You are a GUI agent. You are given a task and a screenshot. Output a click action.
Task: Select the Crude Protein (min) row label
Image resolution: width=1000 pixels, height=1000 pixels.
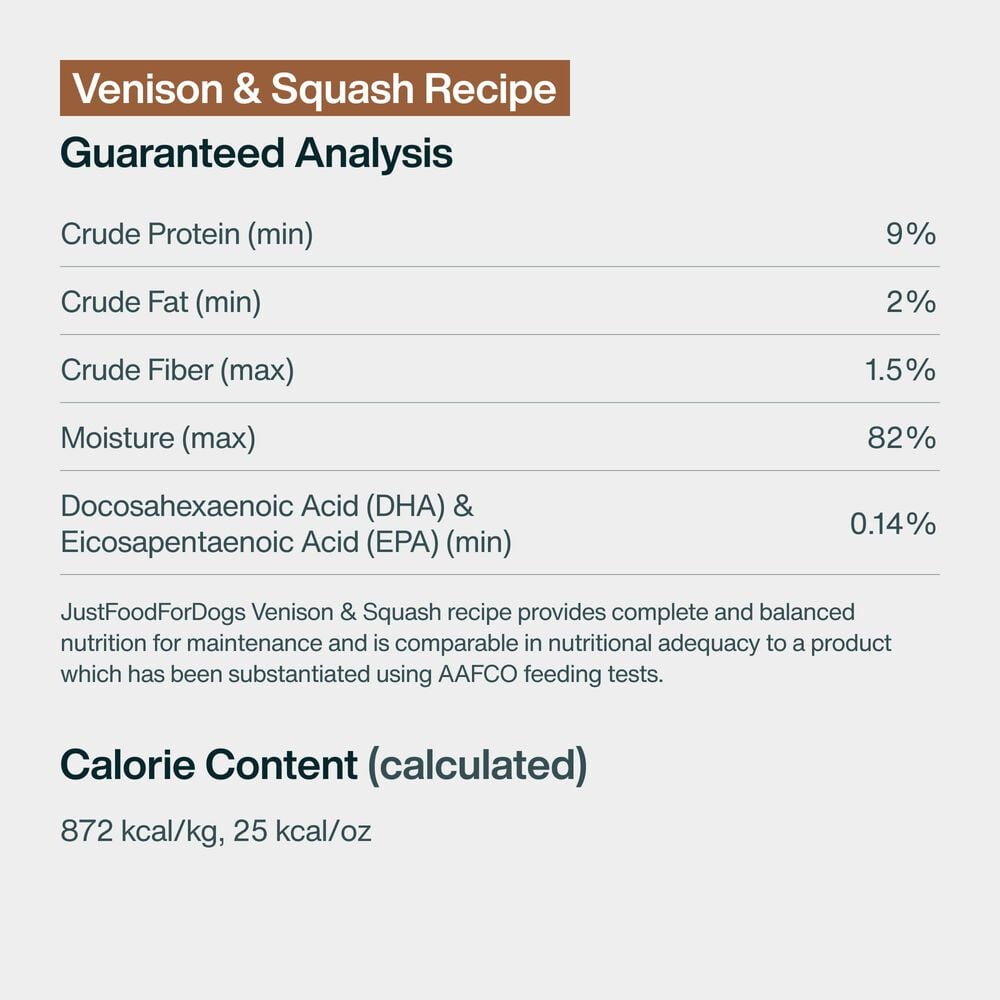tap(187, 234)
